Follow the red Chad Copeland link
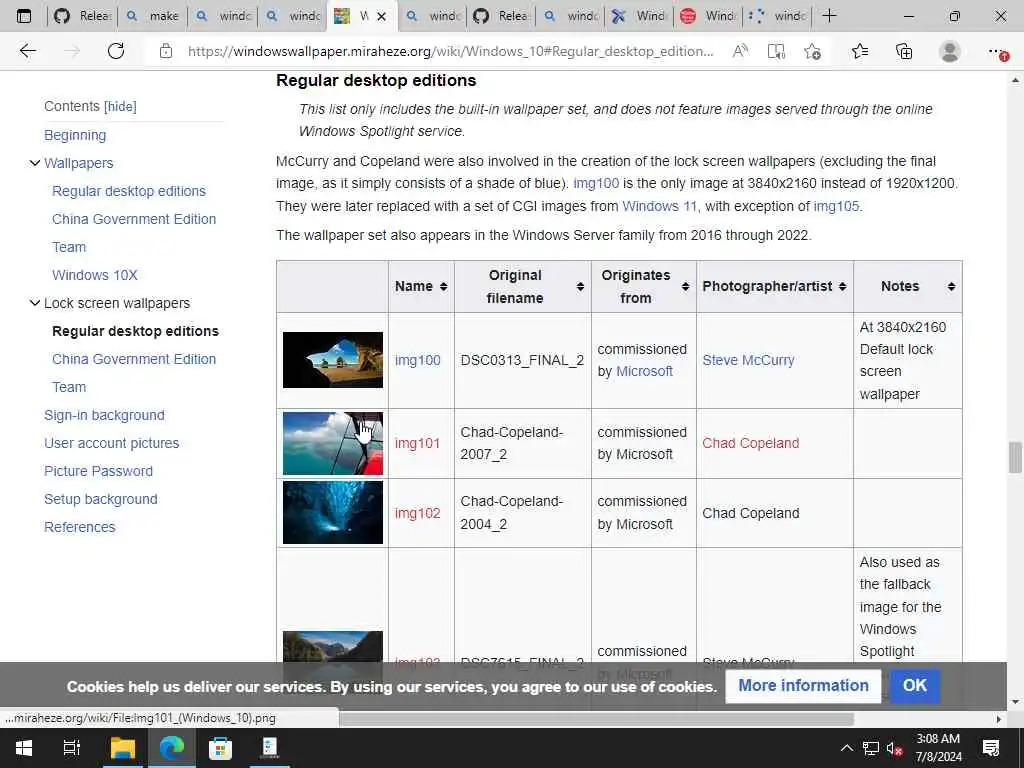Image resolution: width=1024 pixels, height=768 pixels. click(750, 443)
